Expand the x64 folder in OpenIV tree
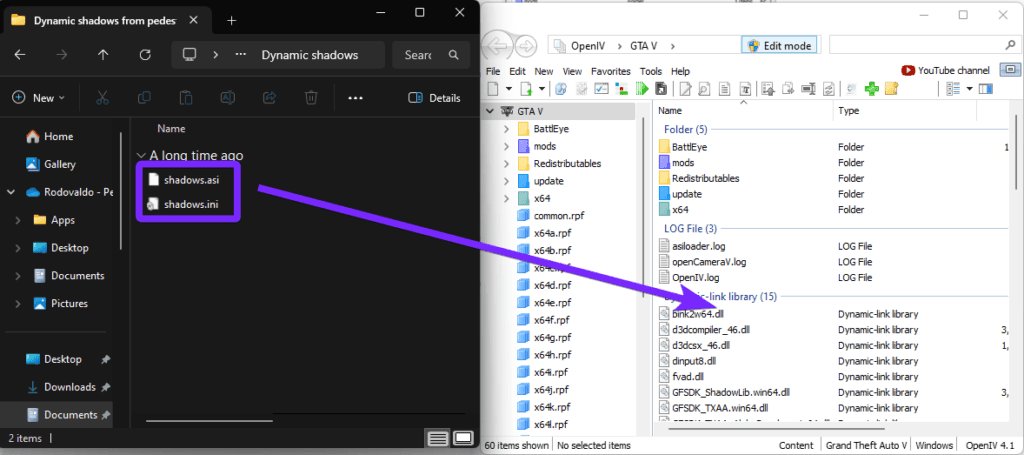This screenshot has height=455, width=1024. [506, 198]
